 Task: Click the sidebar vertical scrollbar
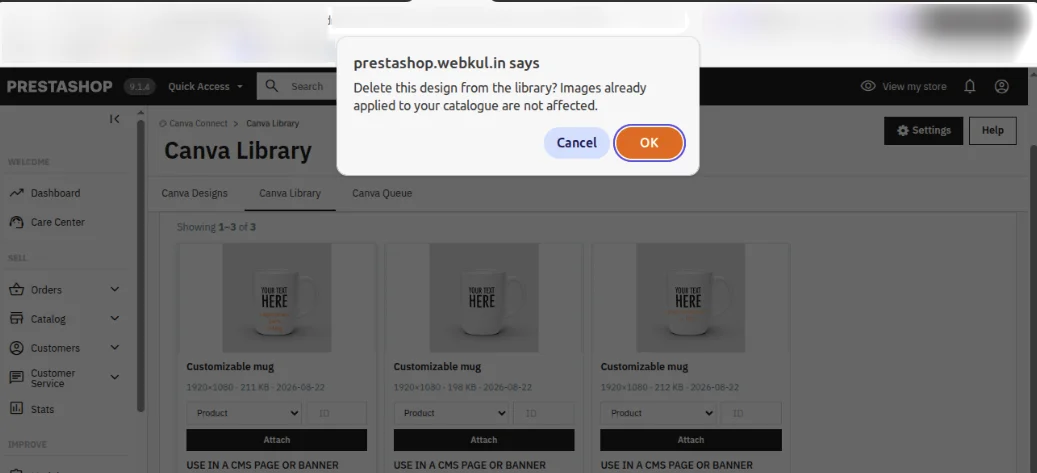[x=140, y=265]
